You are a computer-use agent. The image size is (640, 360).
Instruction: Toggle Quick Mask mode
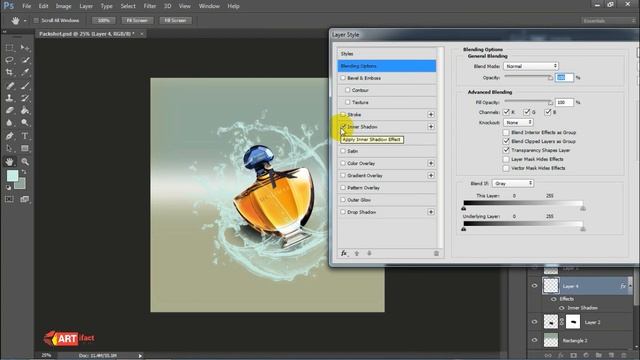tap(9, 199)
